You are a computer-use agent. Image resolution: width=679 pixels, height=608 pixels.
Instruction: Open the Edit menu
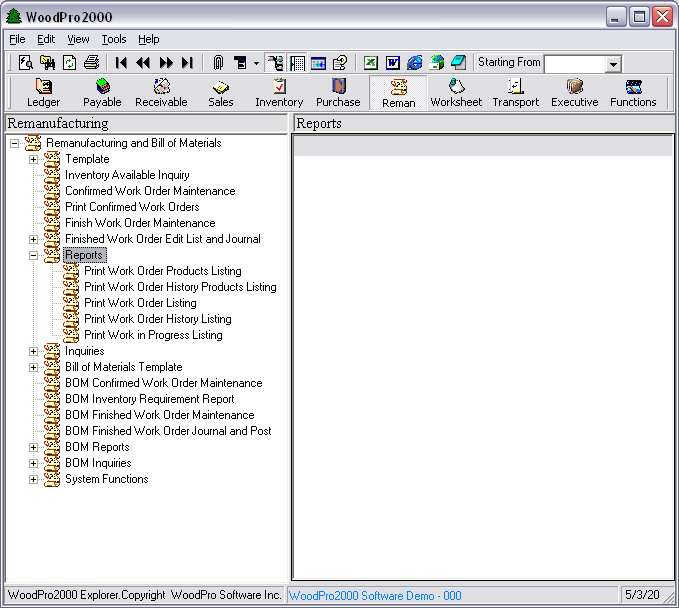(x=46, y=39)
